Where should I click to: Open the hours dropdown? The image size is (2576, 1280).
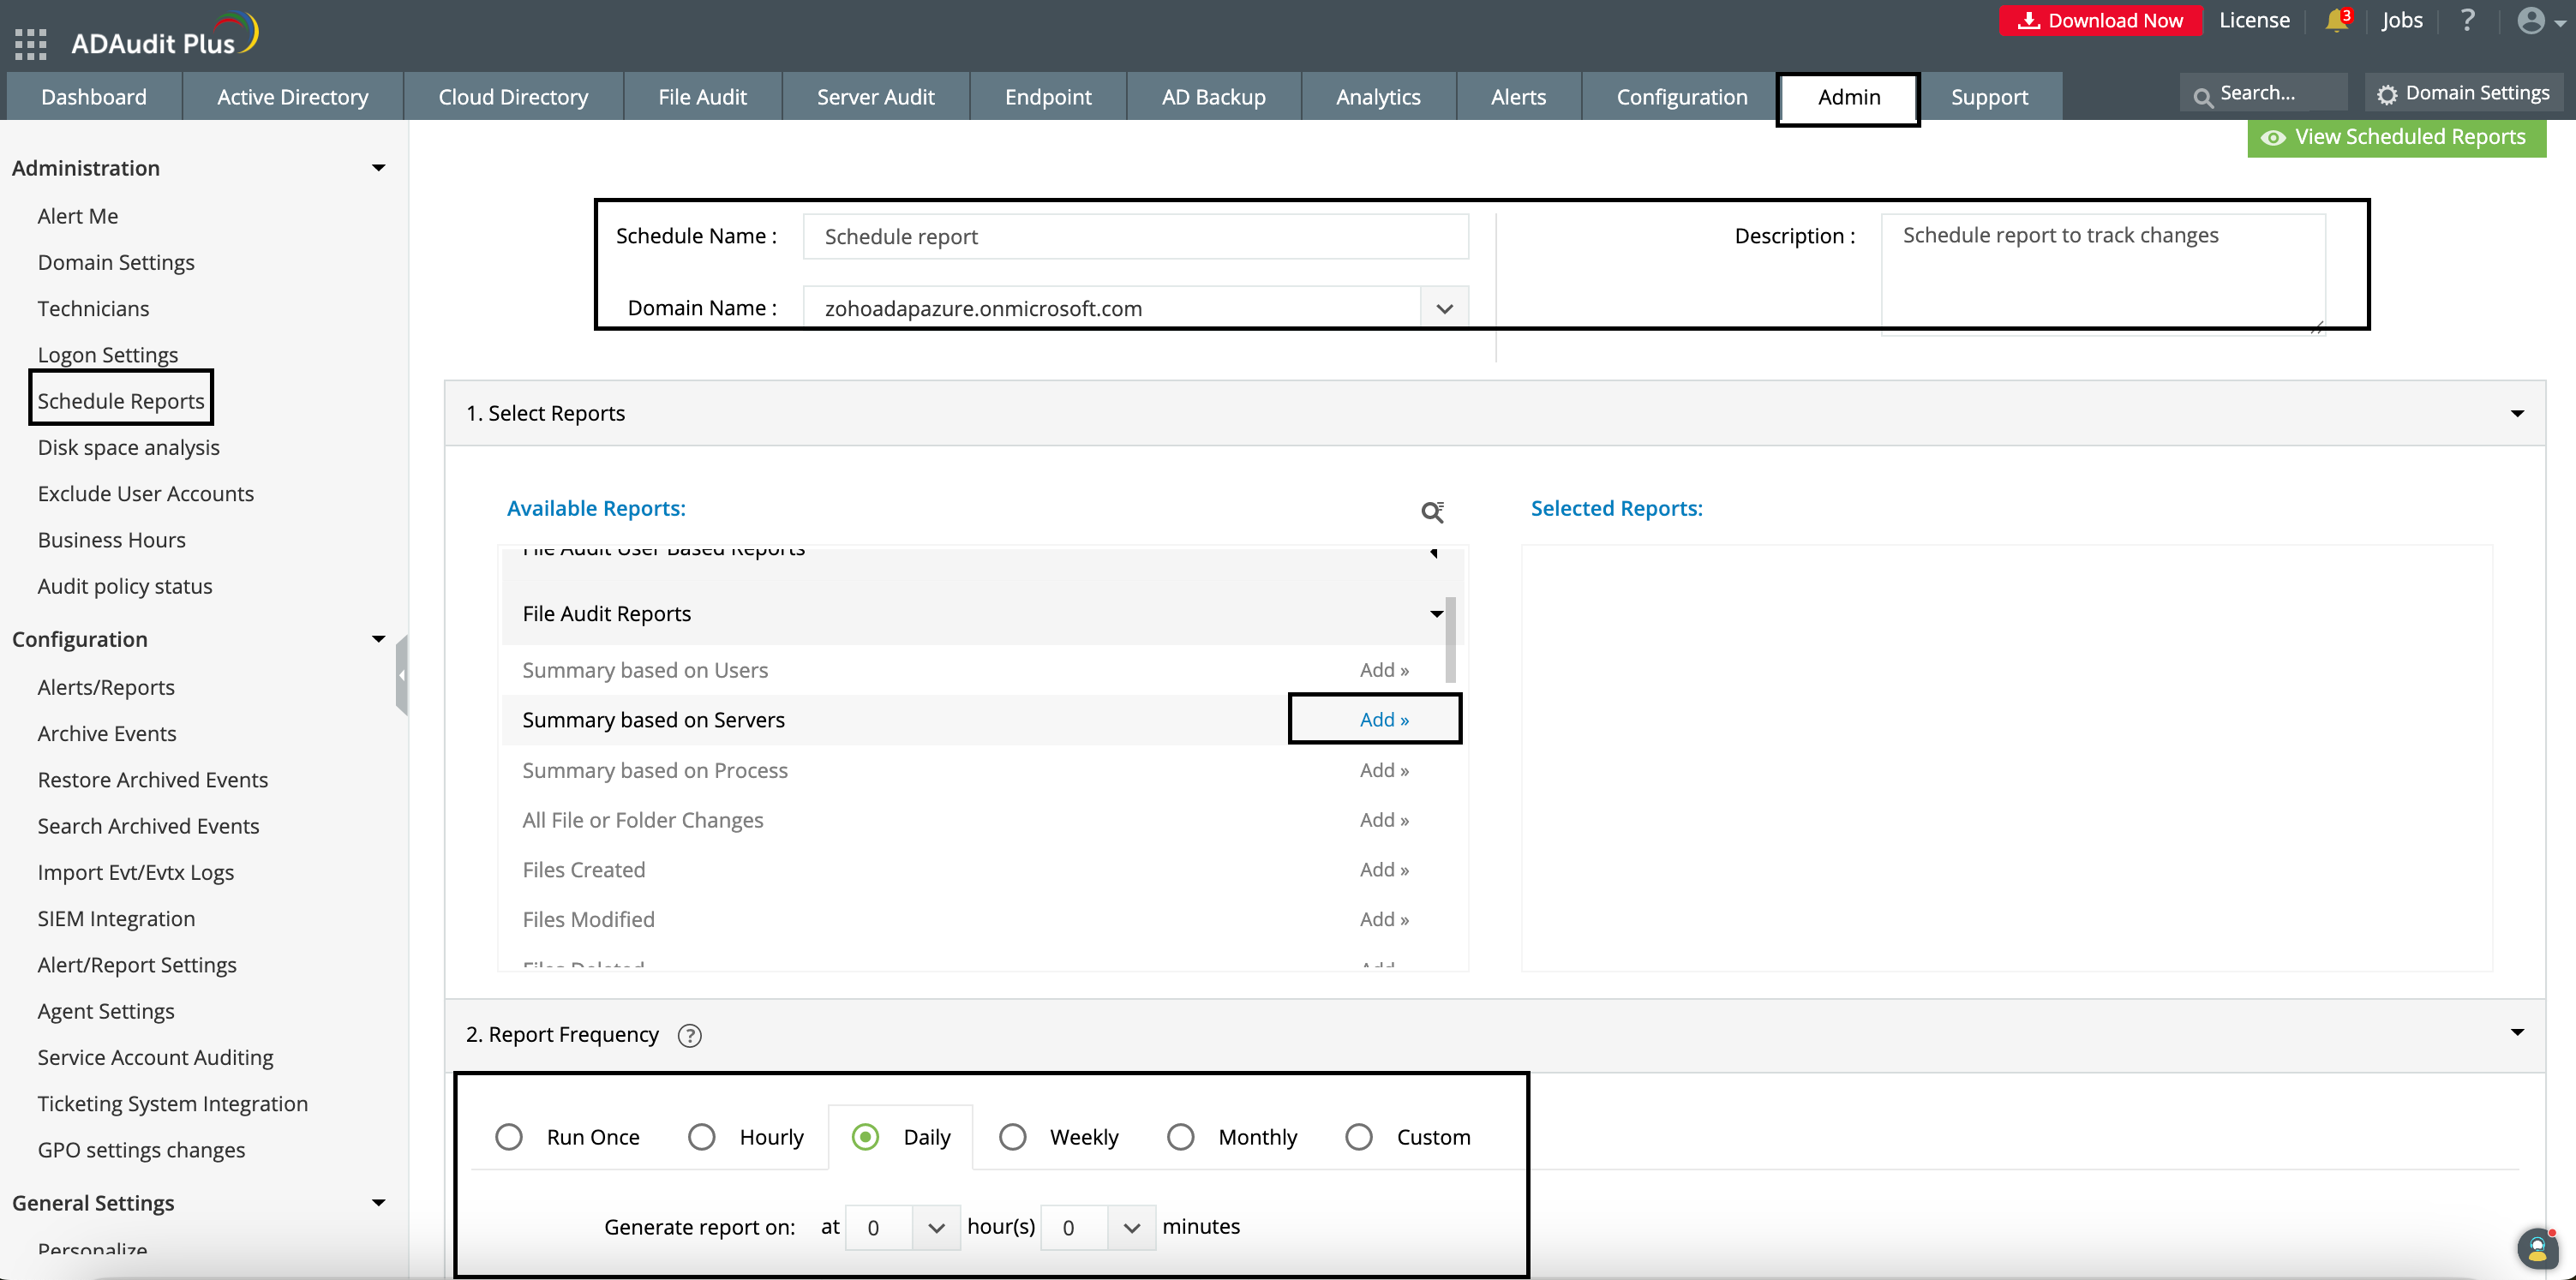click(x=935, y=1227)
